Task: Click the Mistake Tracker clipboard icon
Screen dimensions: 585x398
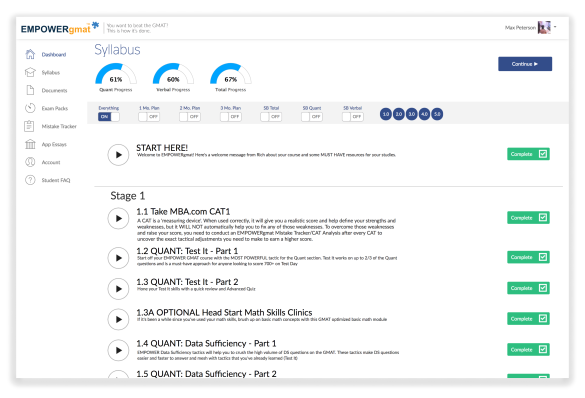Action: [x=29, y=126]
